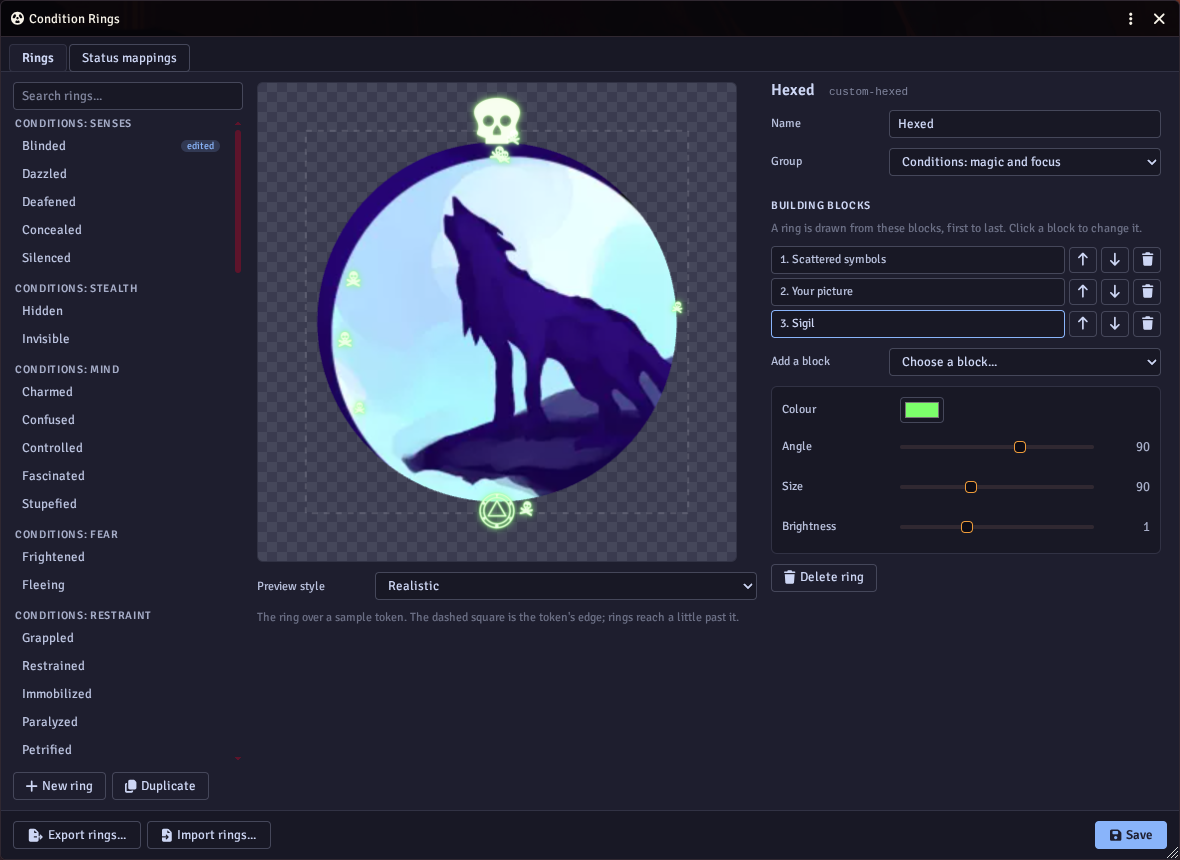The width and height of the screenshot is (1180, 860).
Task: Delete the Your picture block
Action: coord(1147,292)
